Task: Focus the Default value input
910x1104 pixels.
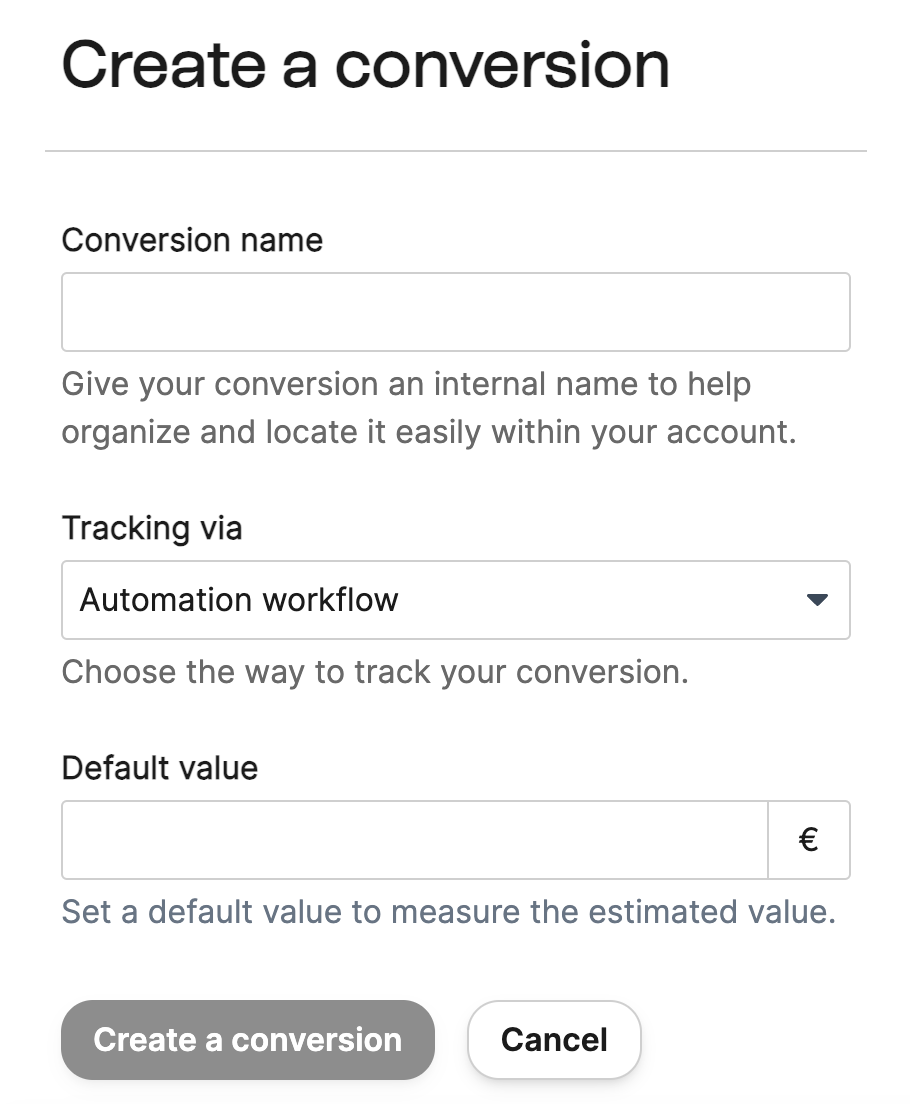Action: pyautogui.click(x=414, y=840)
